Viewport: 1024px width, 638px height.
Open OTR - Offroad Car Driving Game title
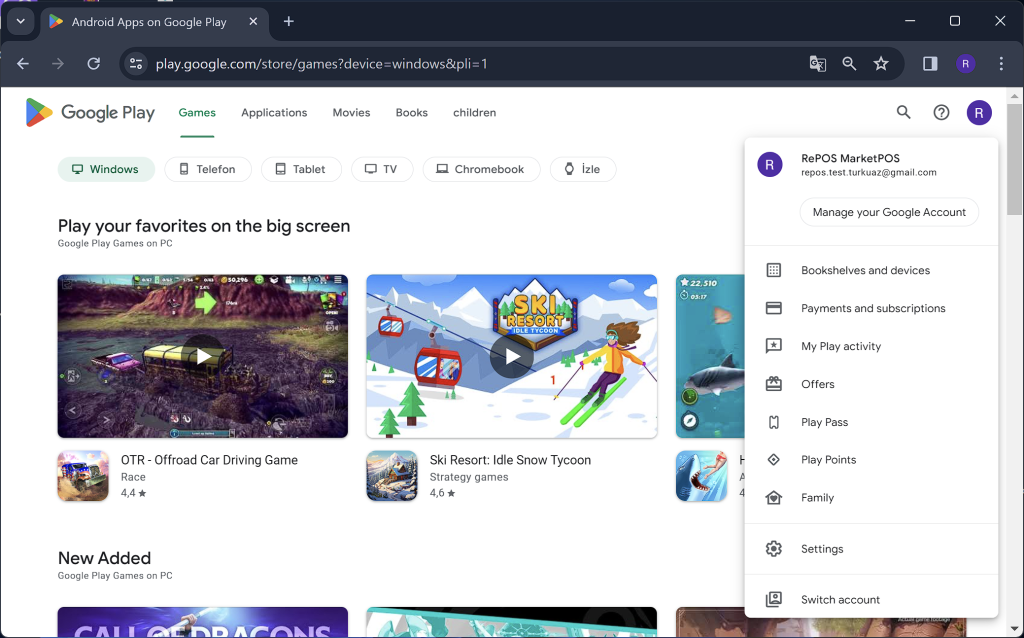point(209,460)
